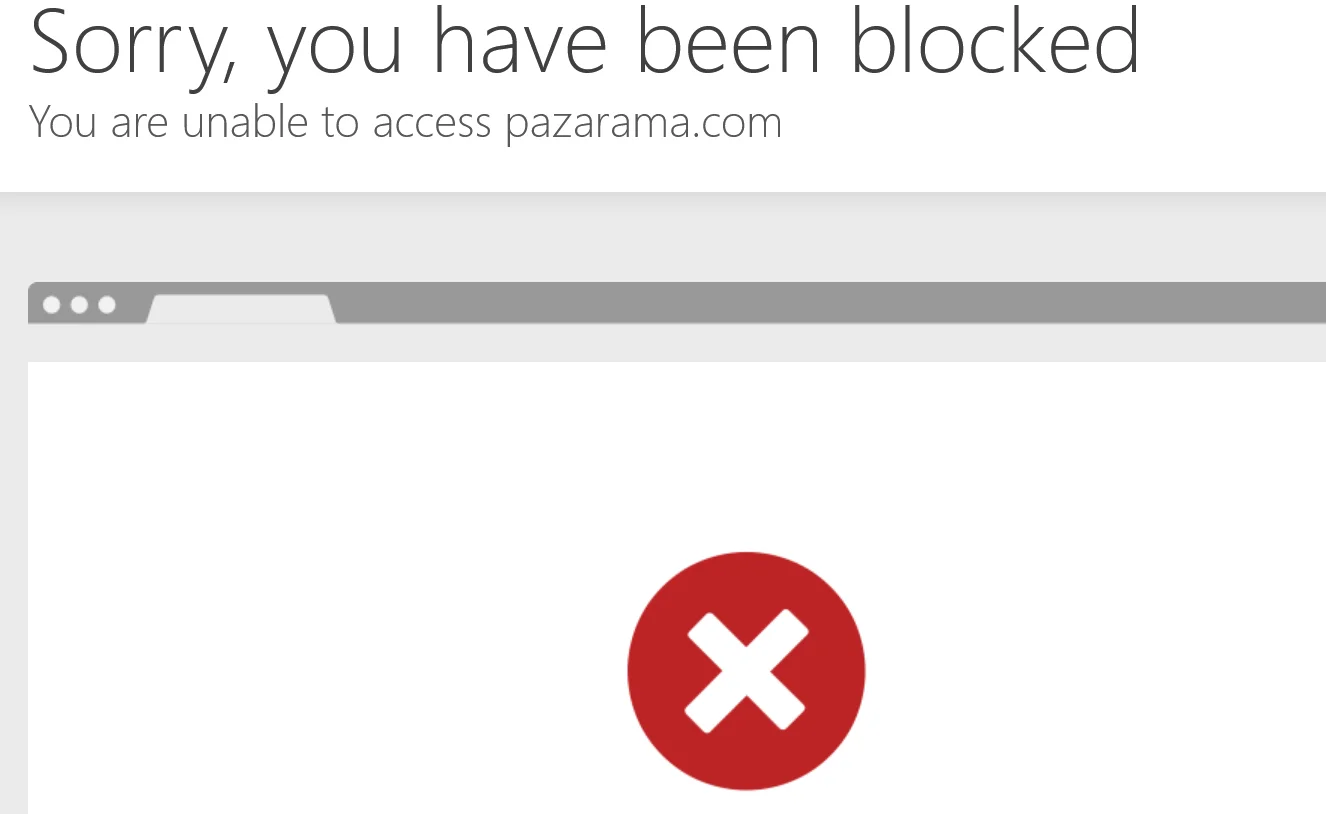This screenshot has width=1326, height=814.
Task: Click the white page area of browser illustration
Action: (677, 588)
